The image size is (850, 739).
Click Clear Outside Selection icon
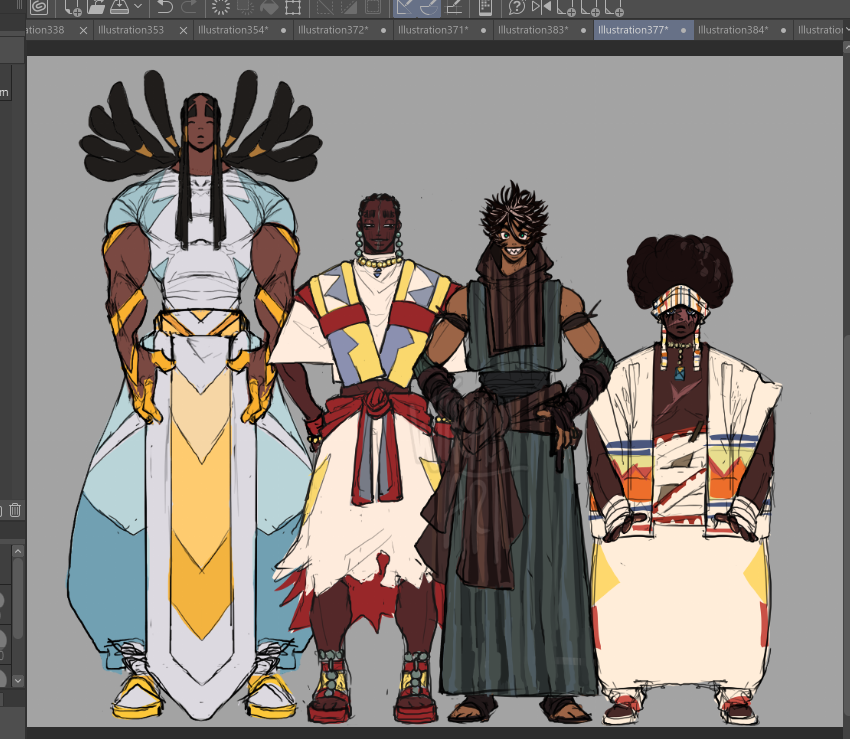pyautogui.click(x=246, y=7)
